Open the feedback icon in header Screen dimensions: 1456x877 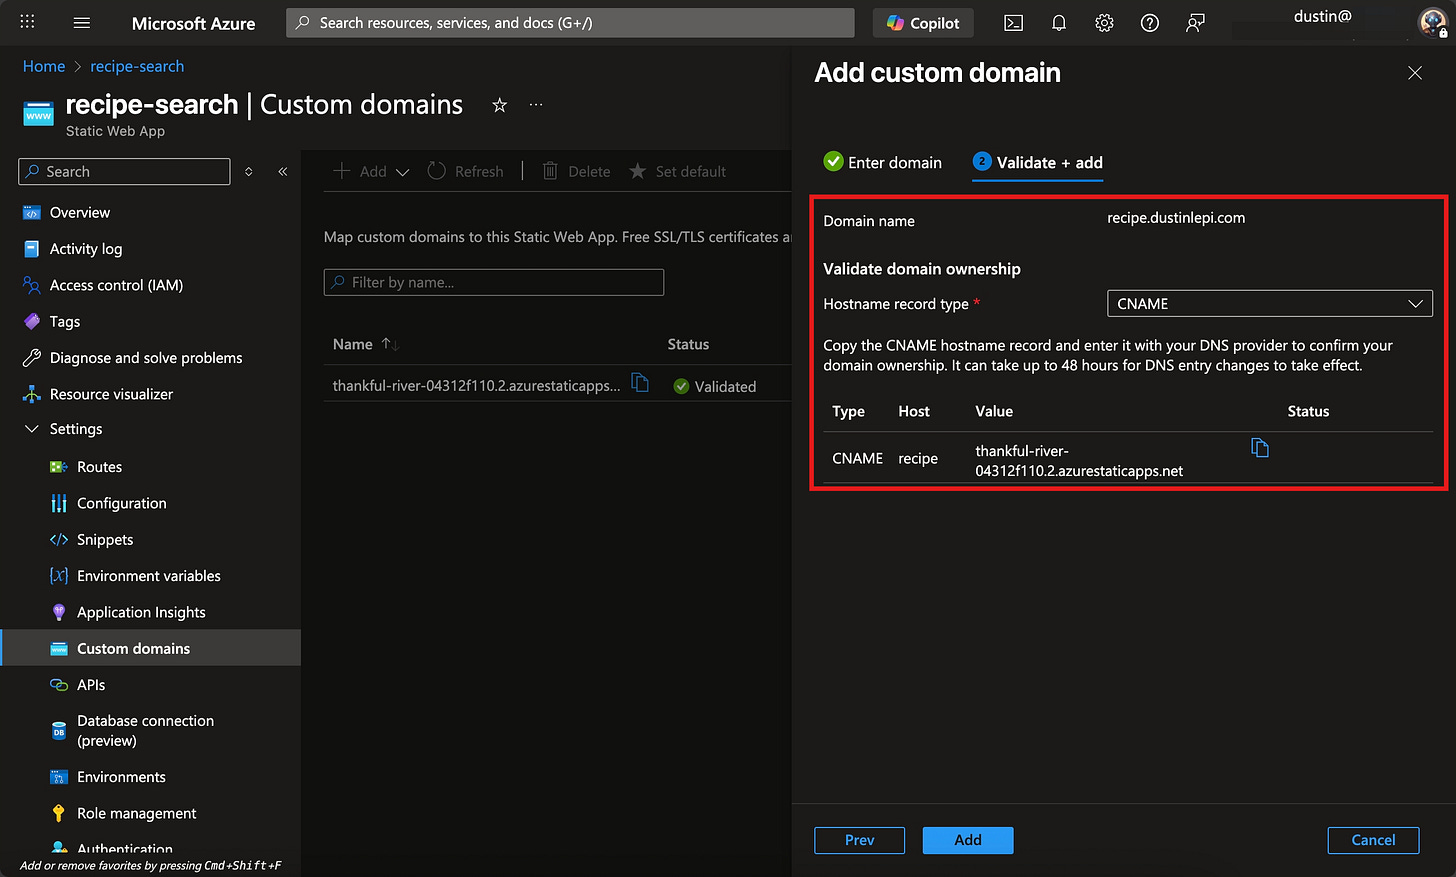[x=1195, y=23]
